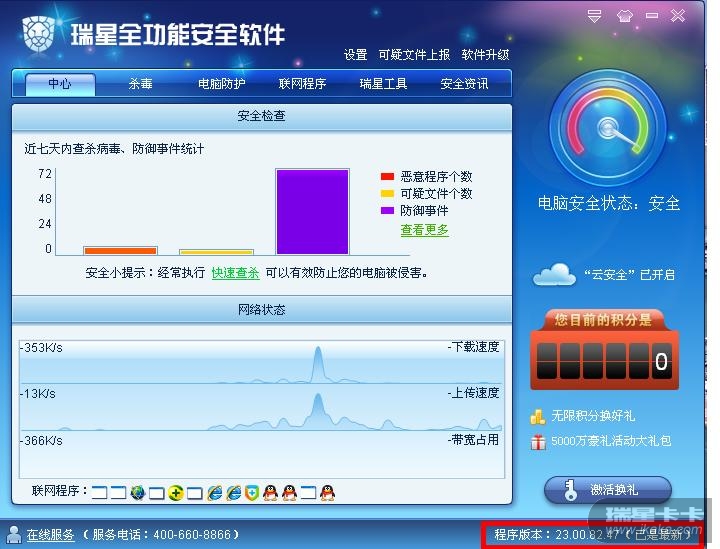
Task: Click the computer security status gauge
Action: click(608, 128)
